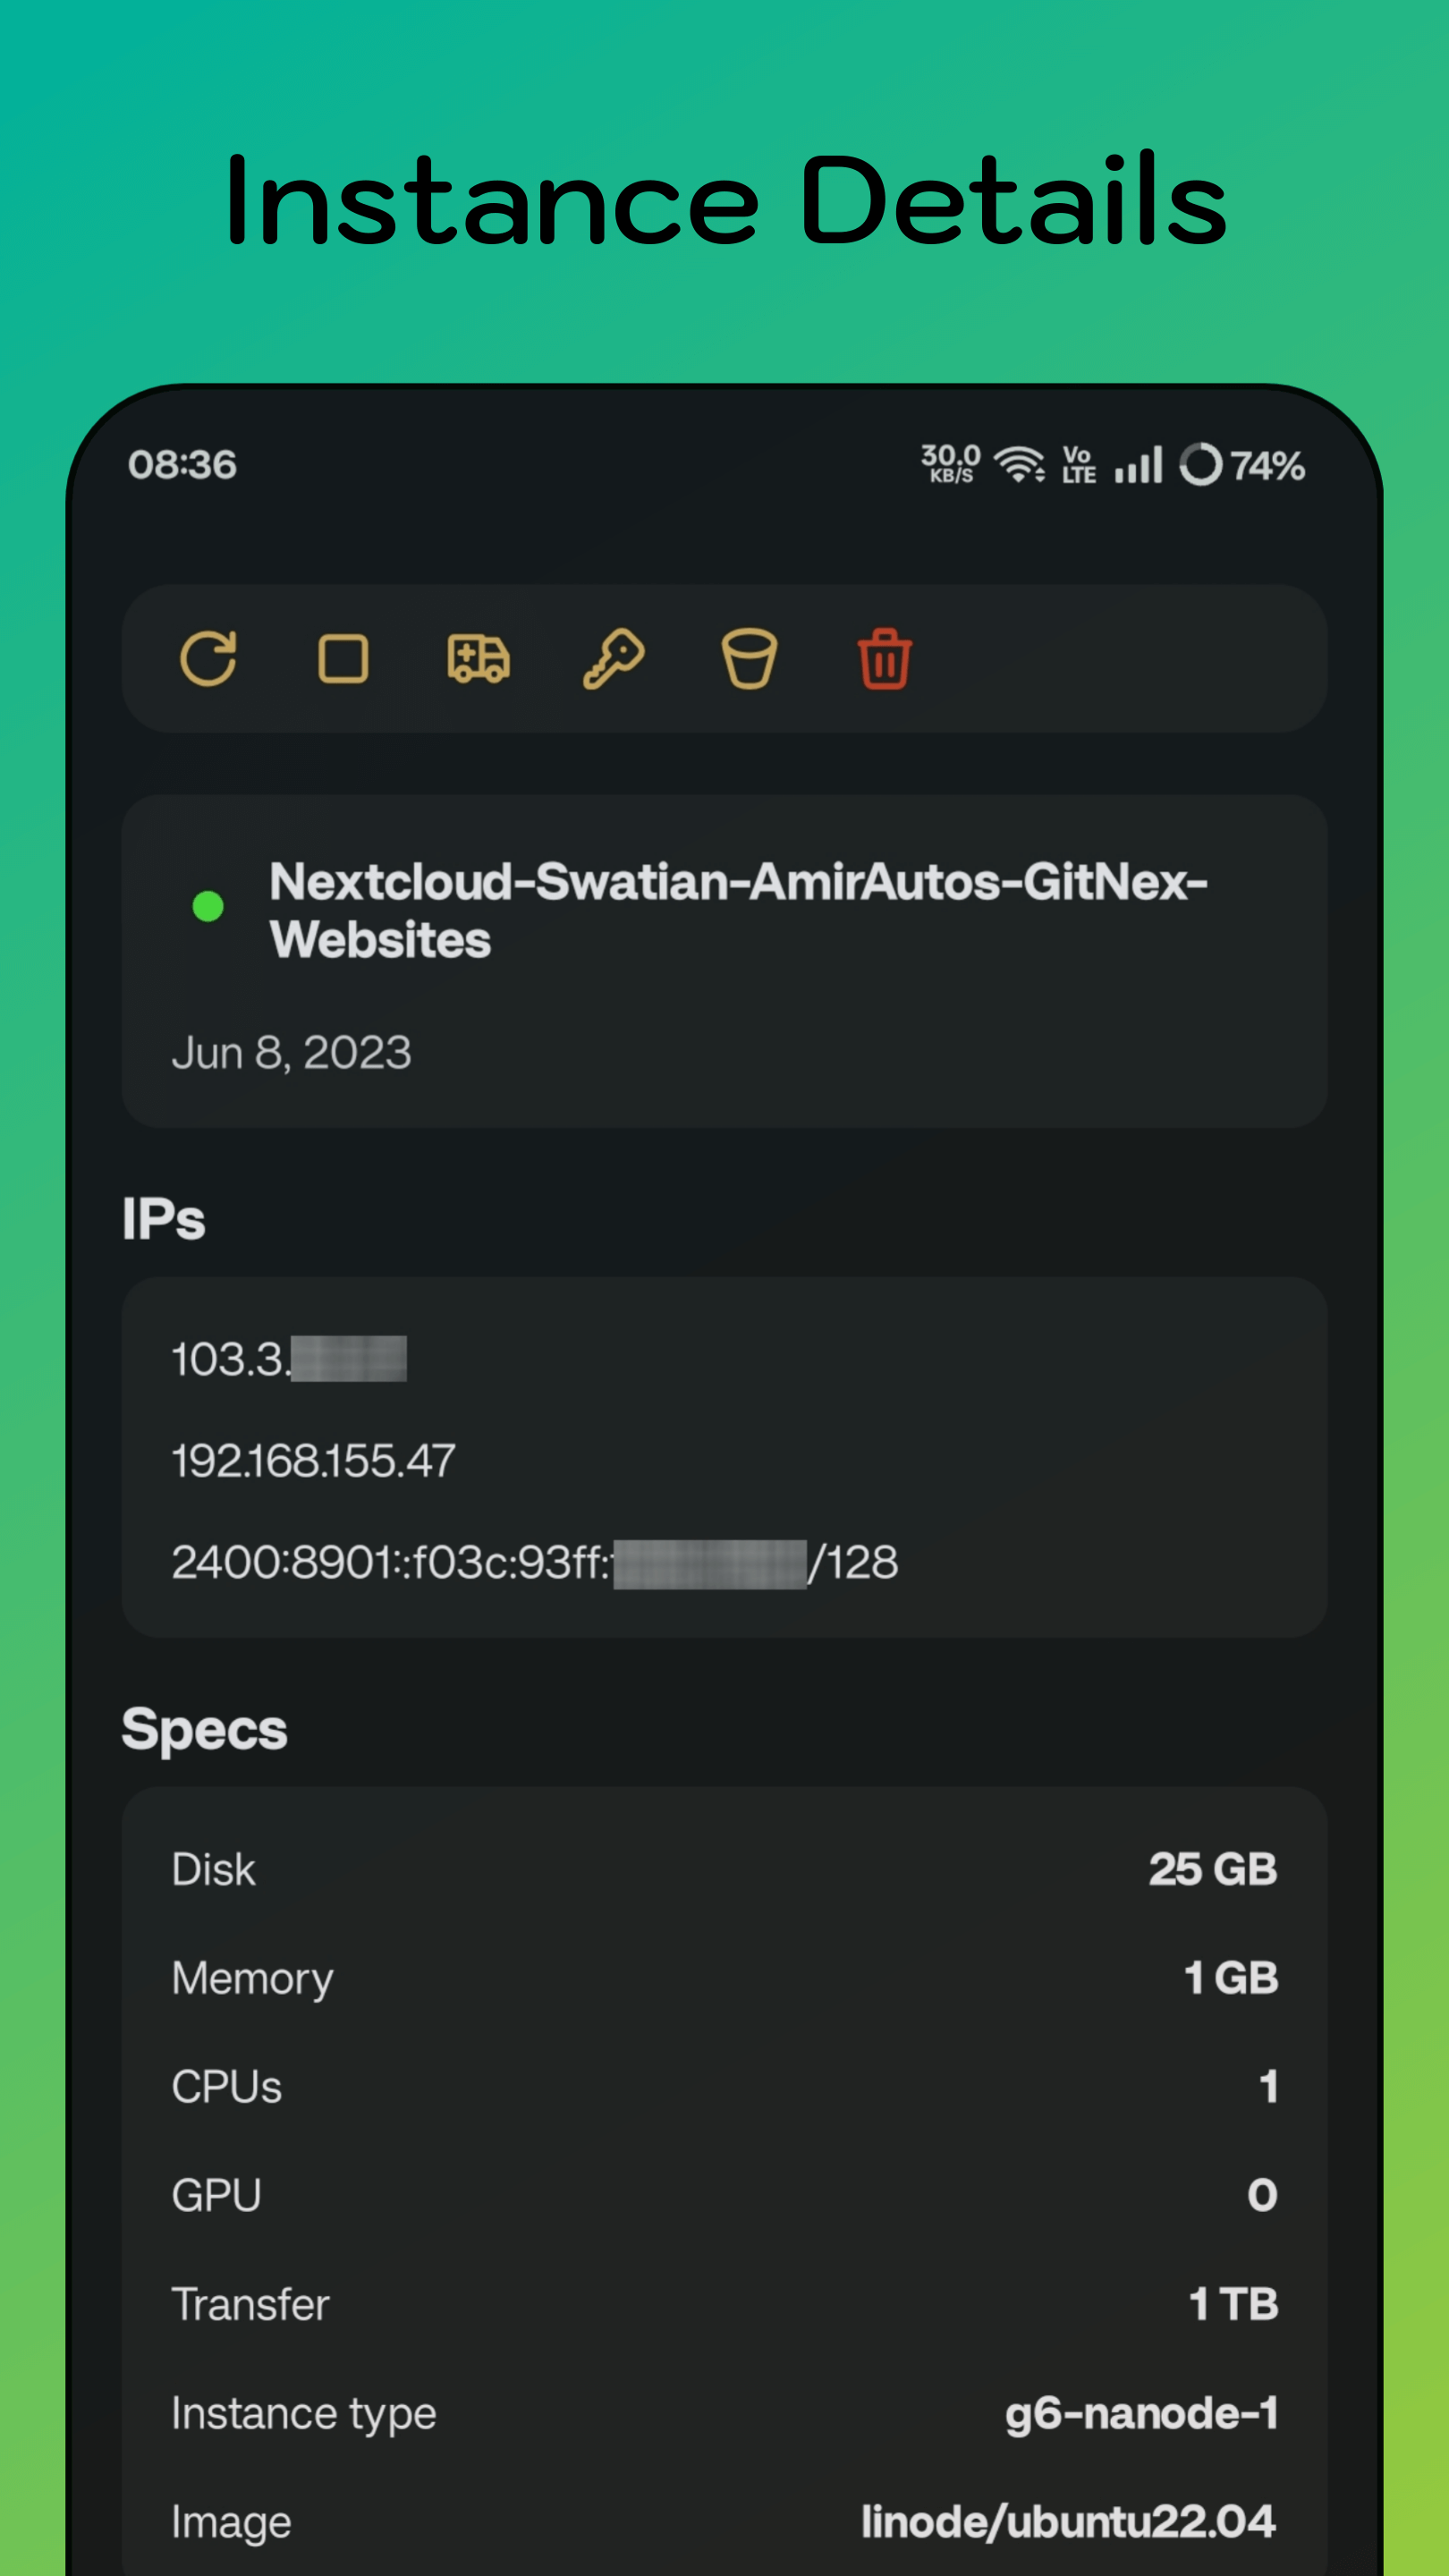
Task: Tap the Wi-Fi status bar icon
Action: [x=1018, y=465]
